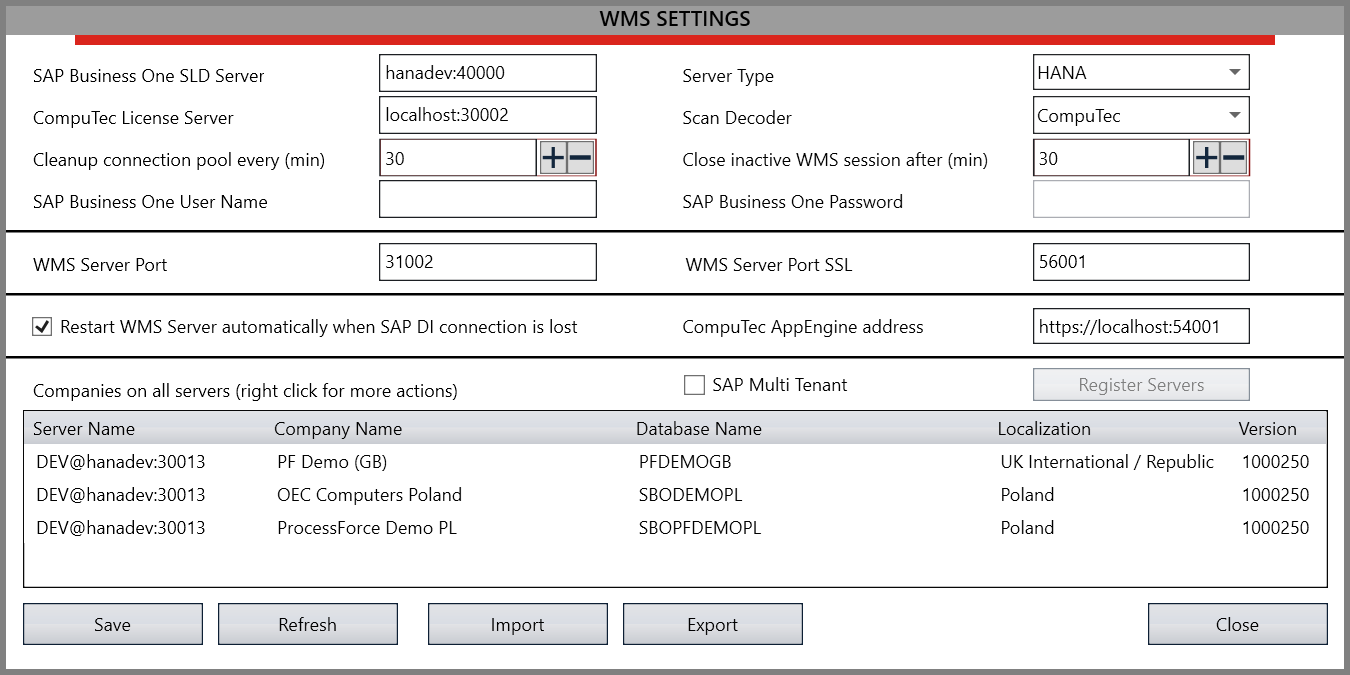Export settings using the Export button
The width and height of the screenshot is (1350, 675).
pos(712,623)
